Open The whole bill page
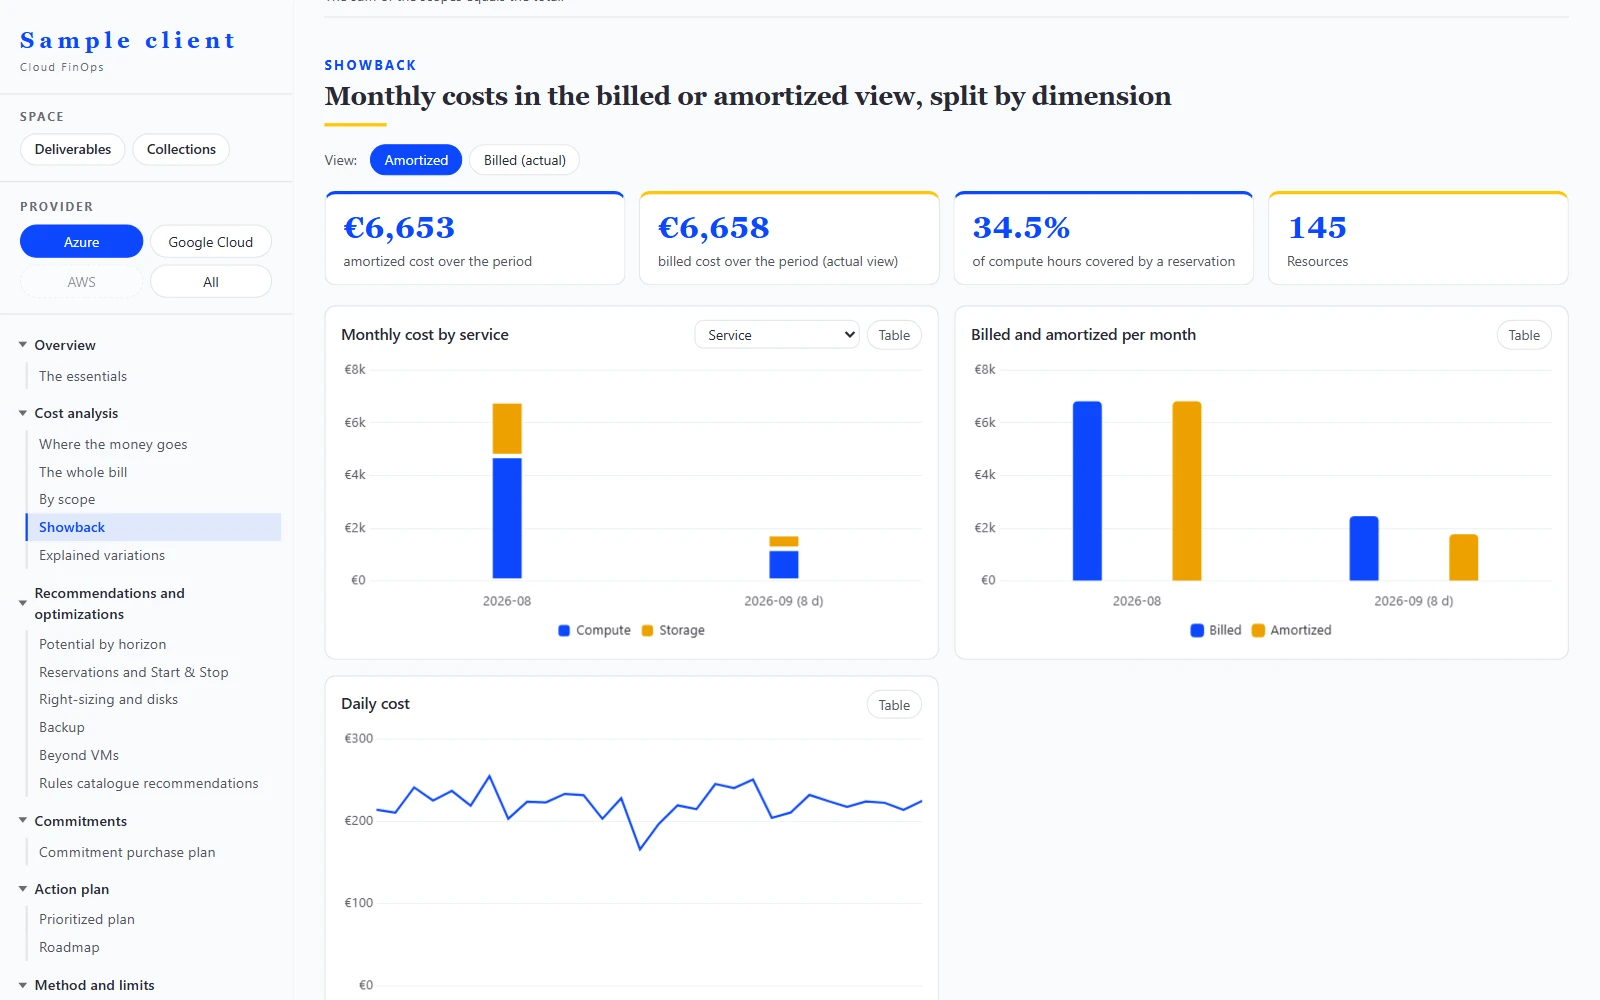 (x=83, y=472)
